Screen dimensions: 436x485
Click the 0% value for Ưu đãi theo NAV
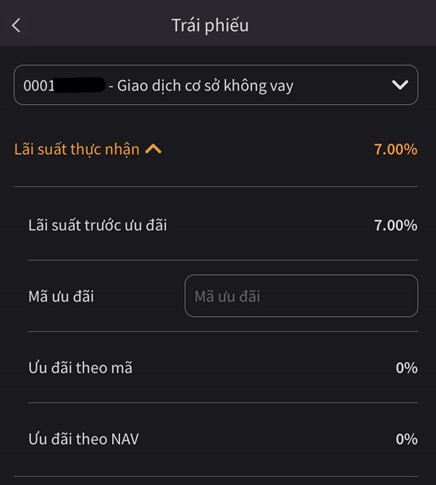tap(407, 439)
